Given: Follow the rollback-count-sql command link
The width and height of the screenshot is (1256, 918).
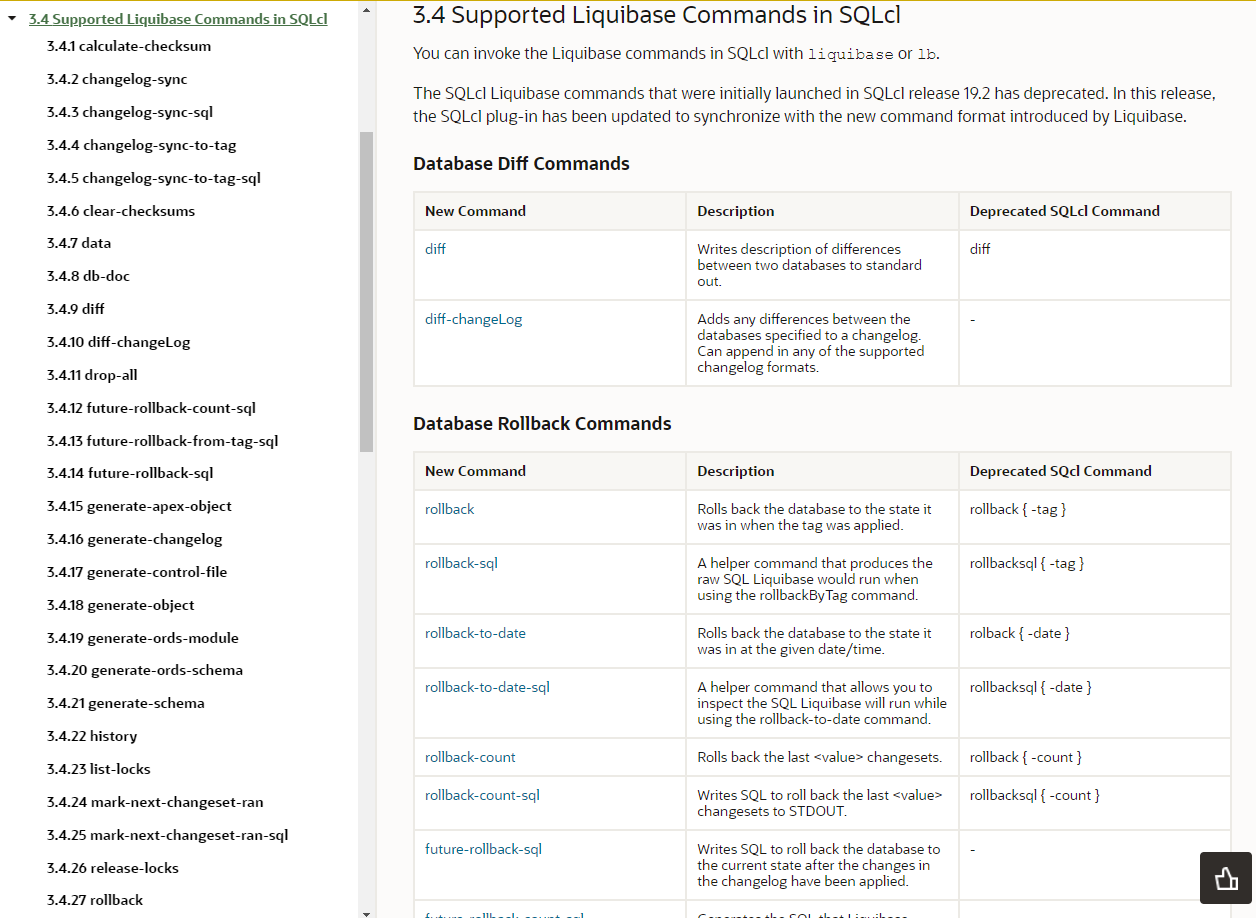Looking at the screenshot, I should (482, 795).
